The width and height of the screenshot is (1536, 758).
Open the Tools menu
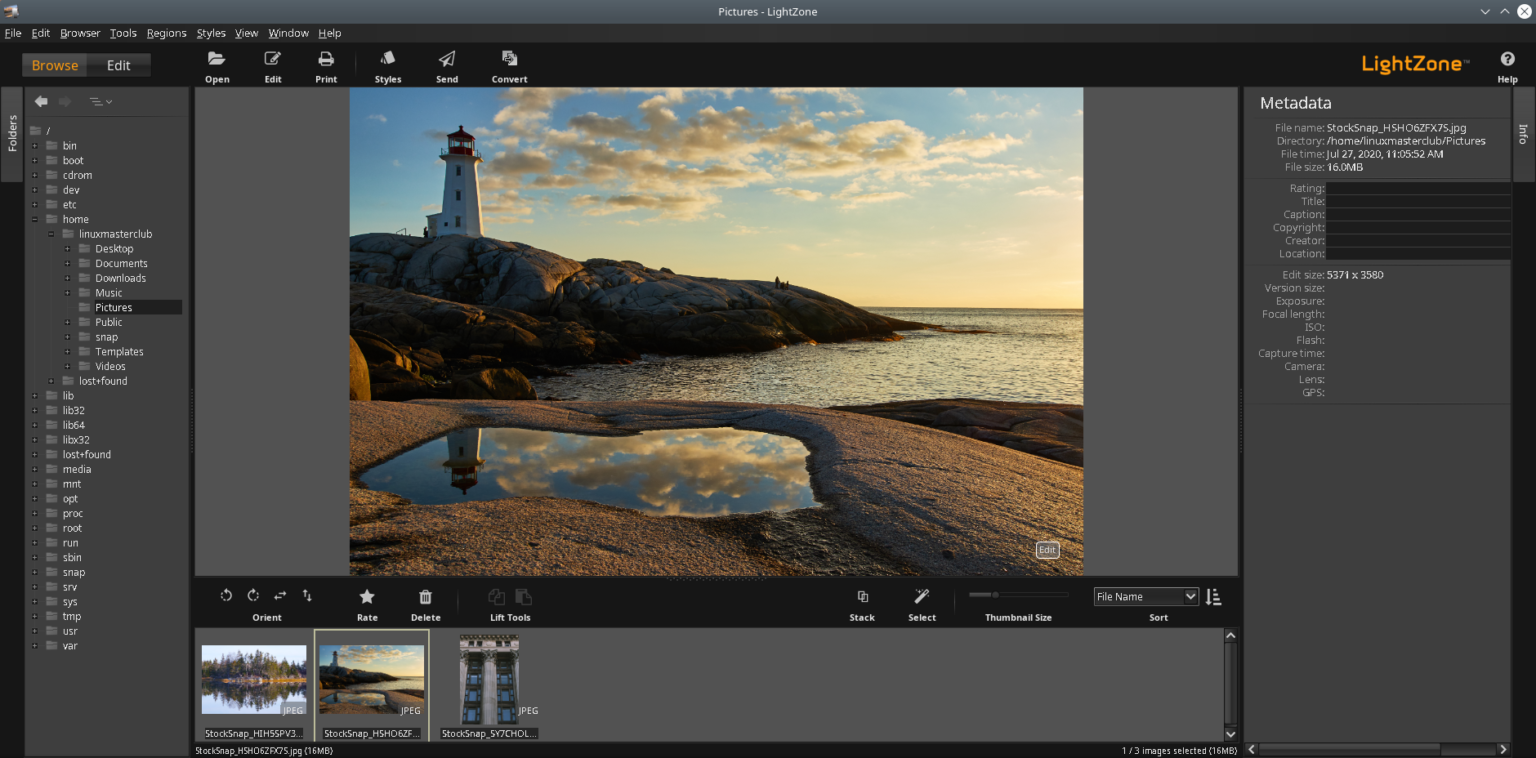(x=123, y=33)
